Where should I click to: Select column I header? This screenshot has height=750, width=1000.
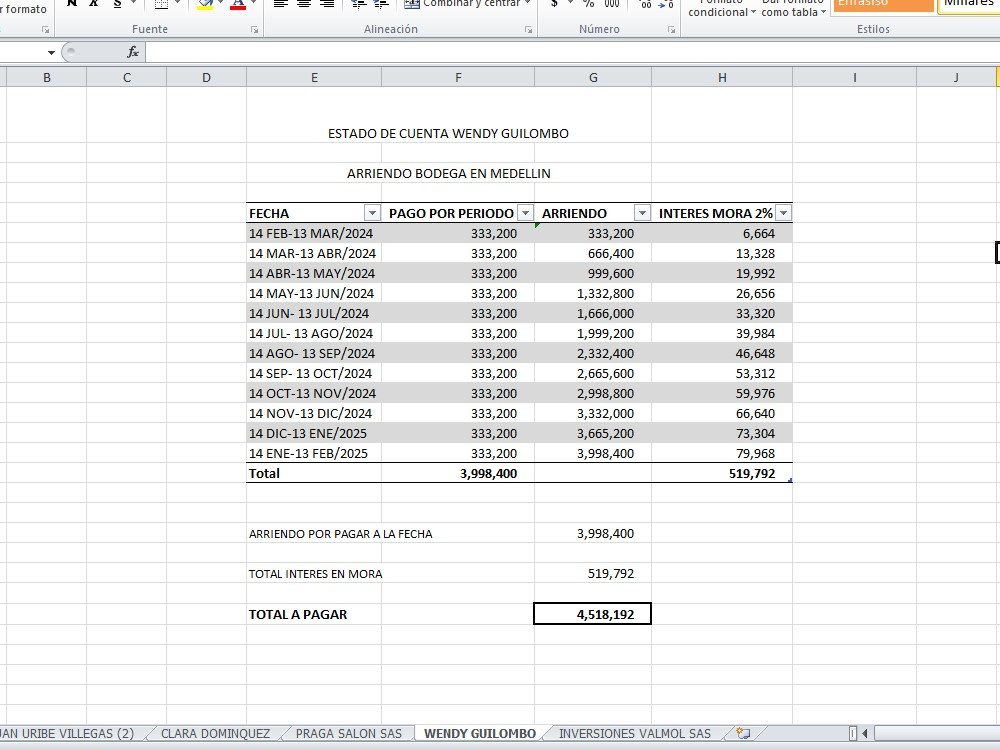tap(855, 77)
